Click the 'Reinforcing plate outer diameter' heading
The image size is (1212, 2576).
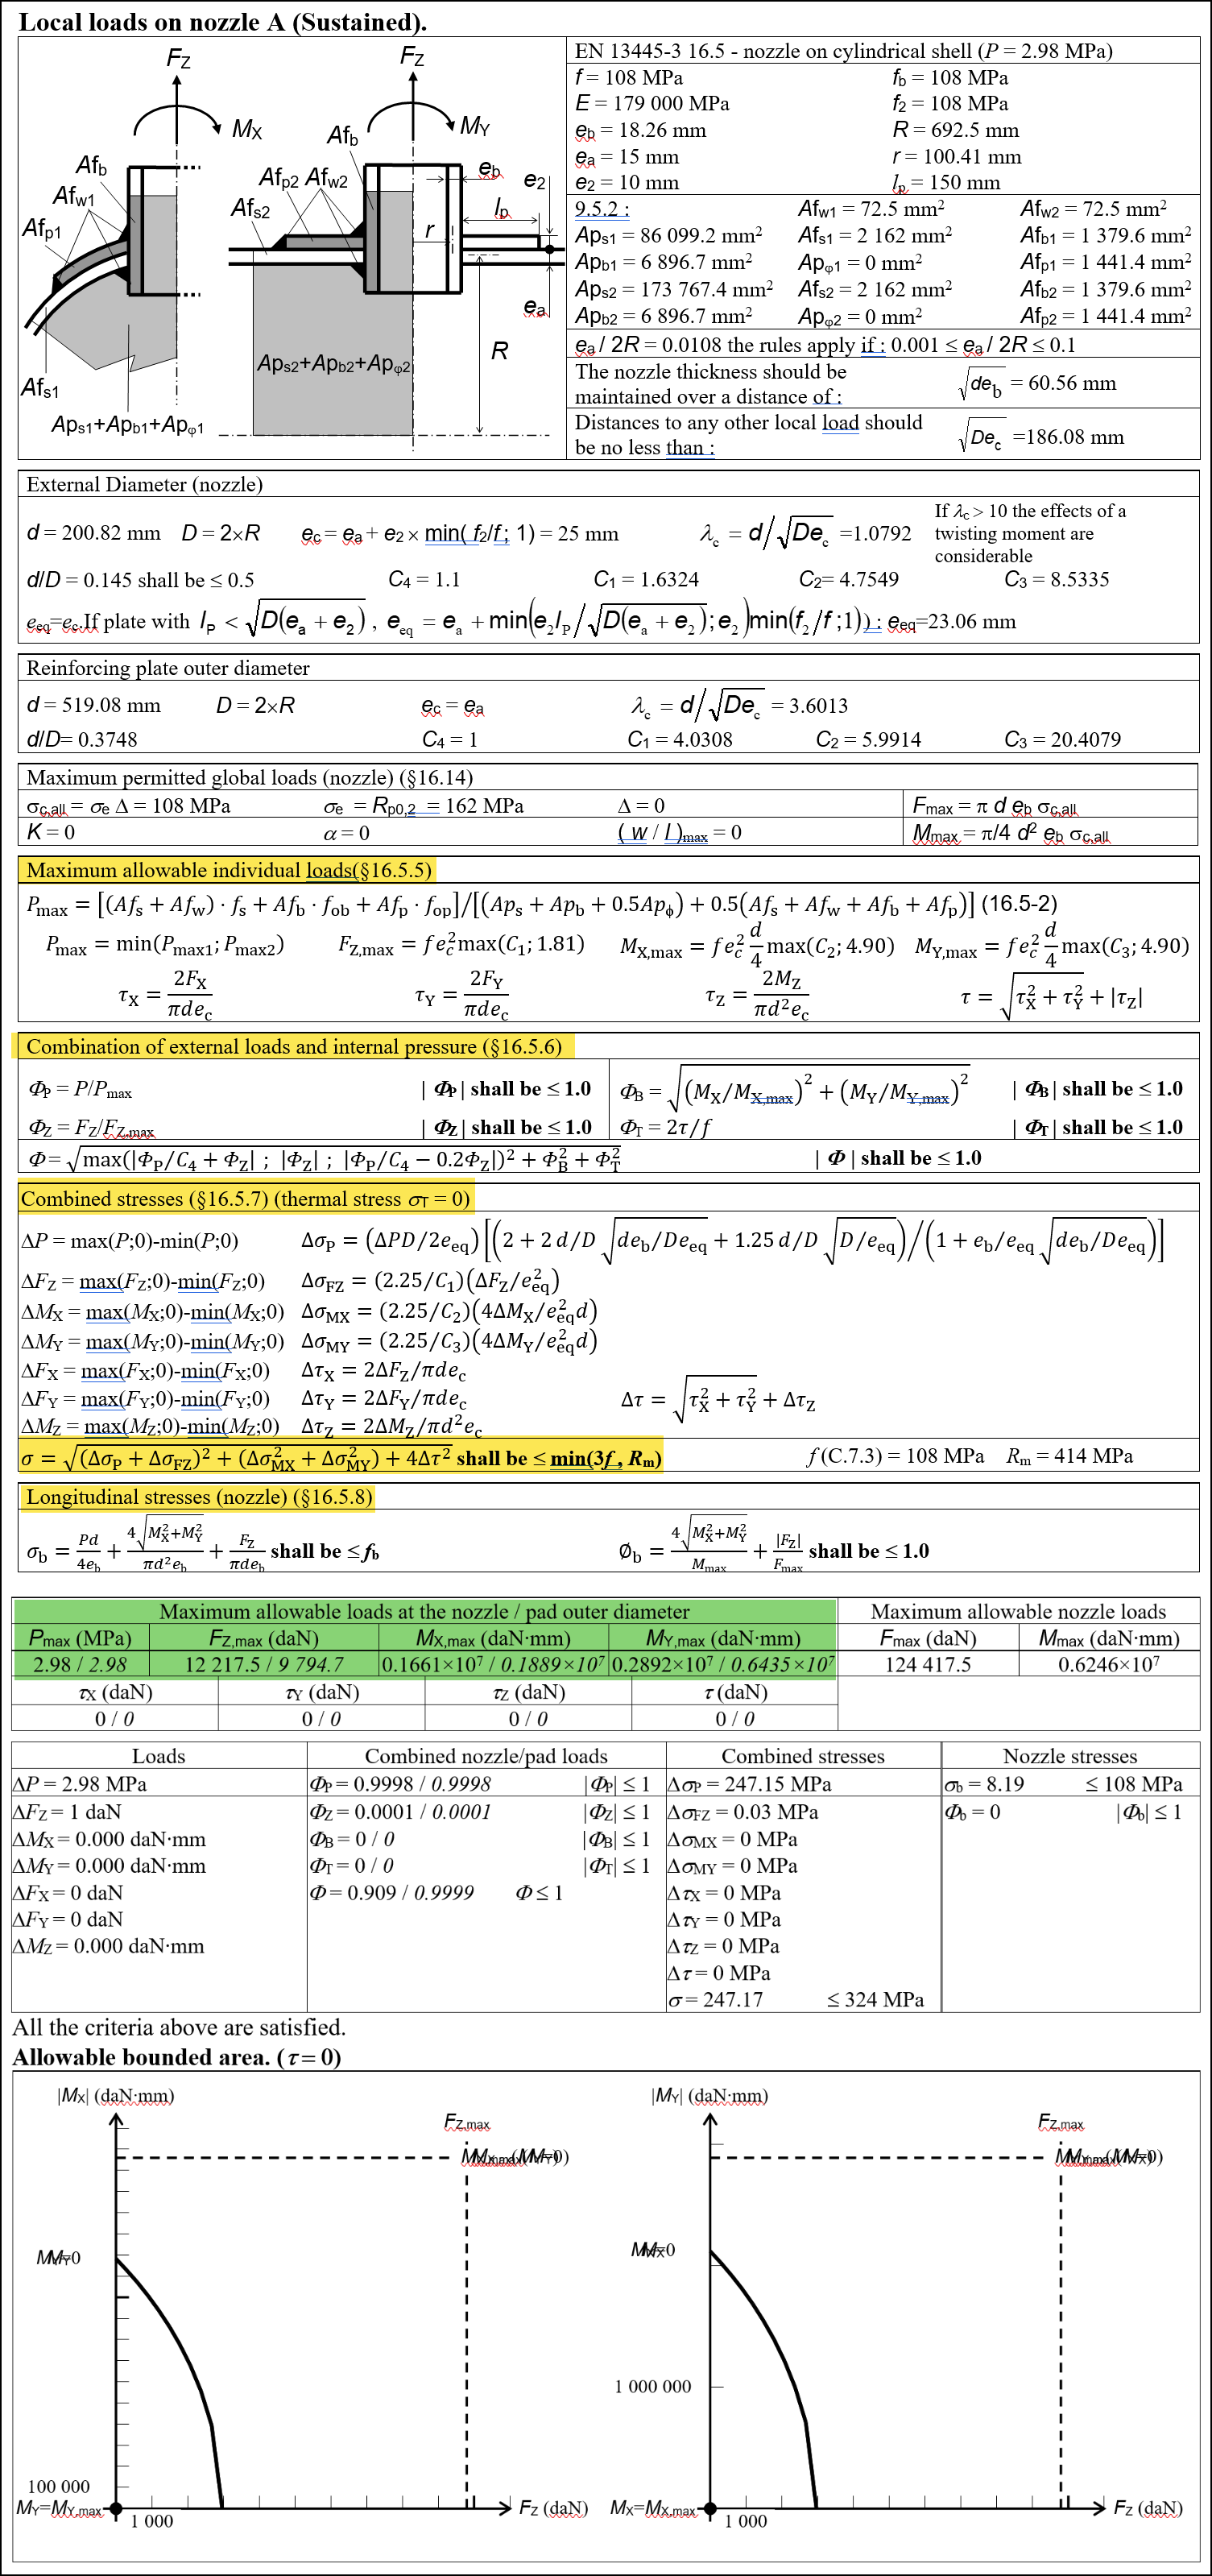pyautogui.click(x=168, y=668)
